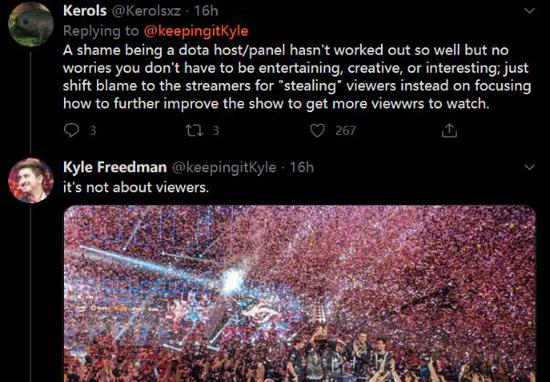Click the 16h timestamp on Kerols' tweet

(x=206, y=11)
